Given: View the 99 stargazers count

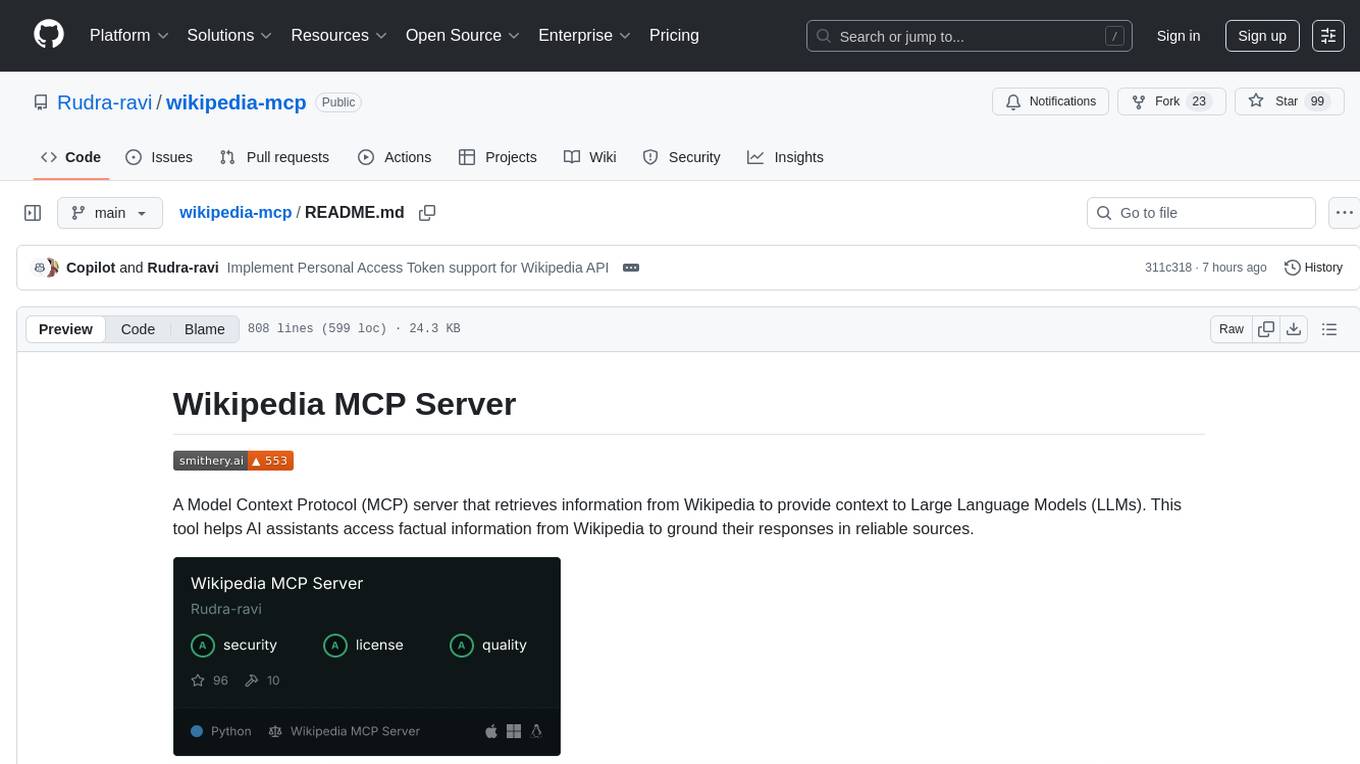Looking at the screenshot, I should click(x=1317, y=101).
